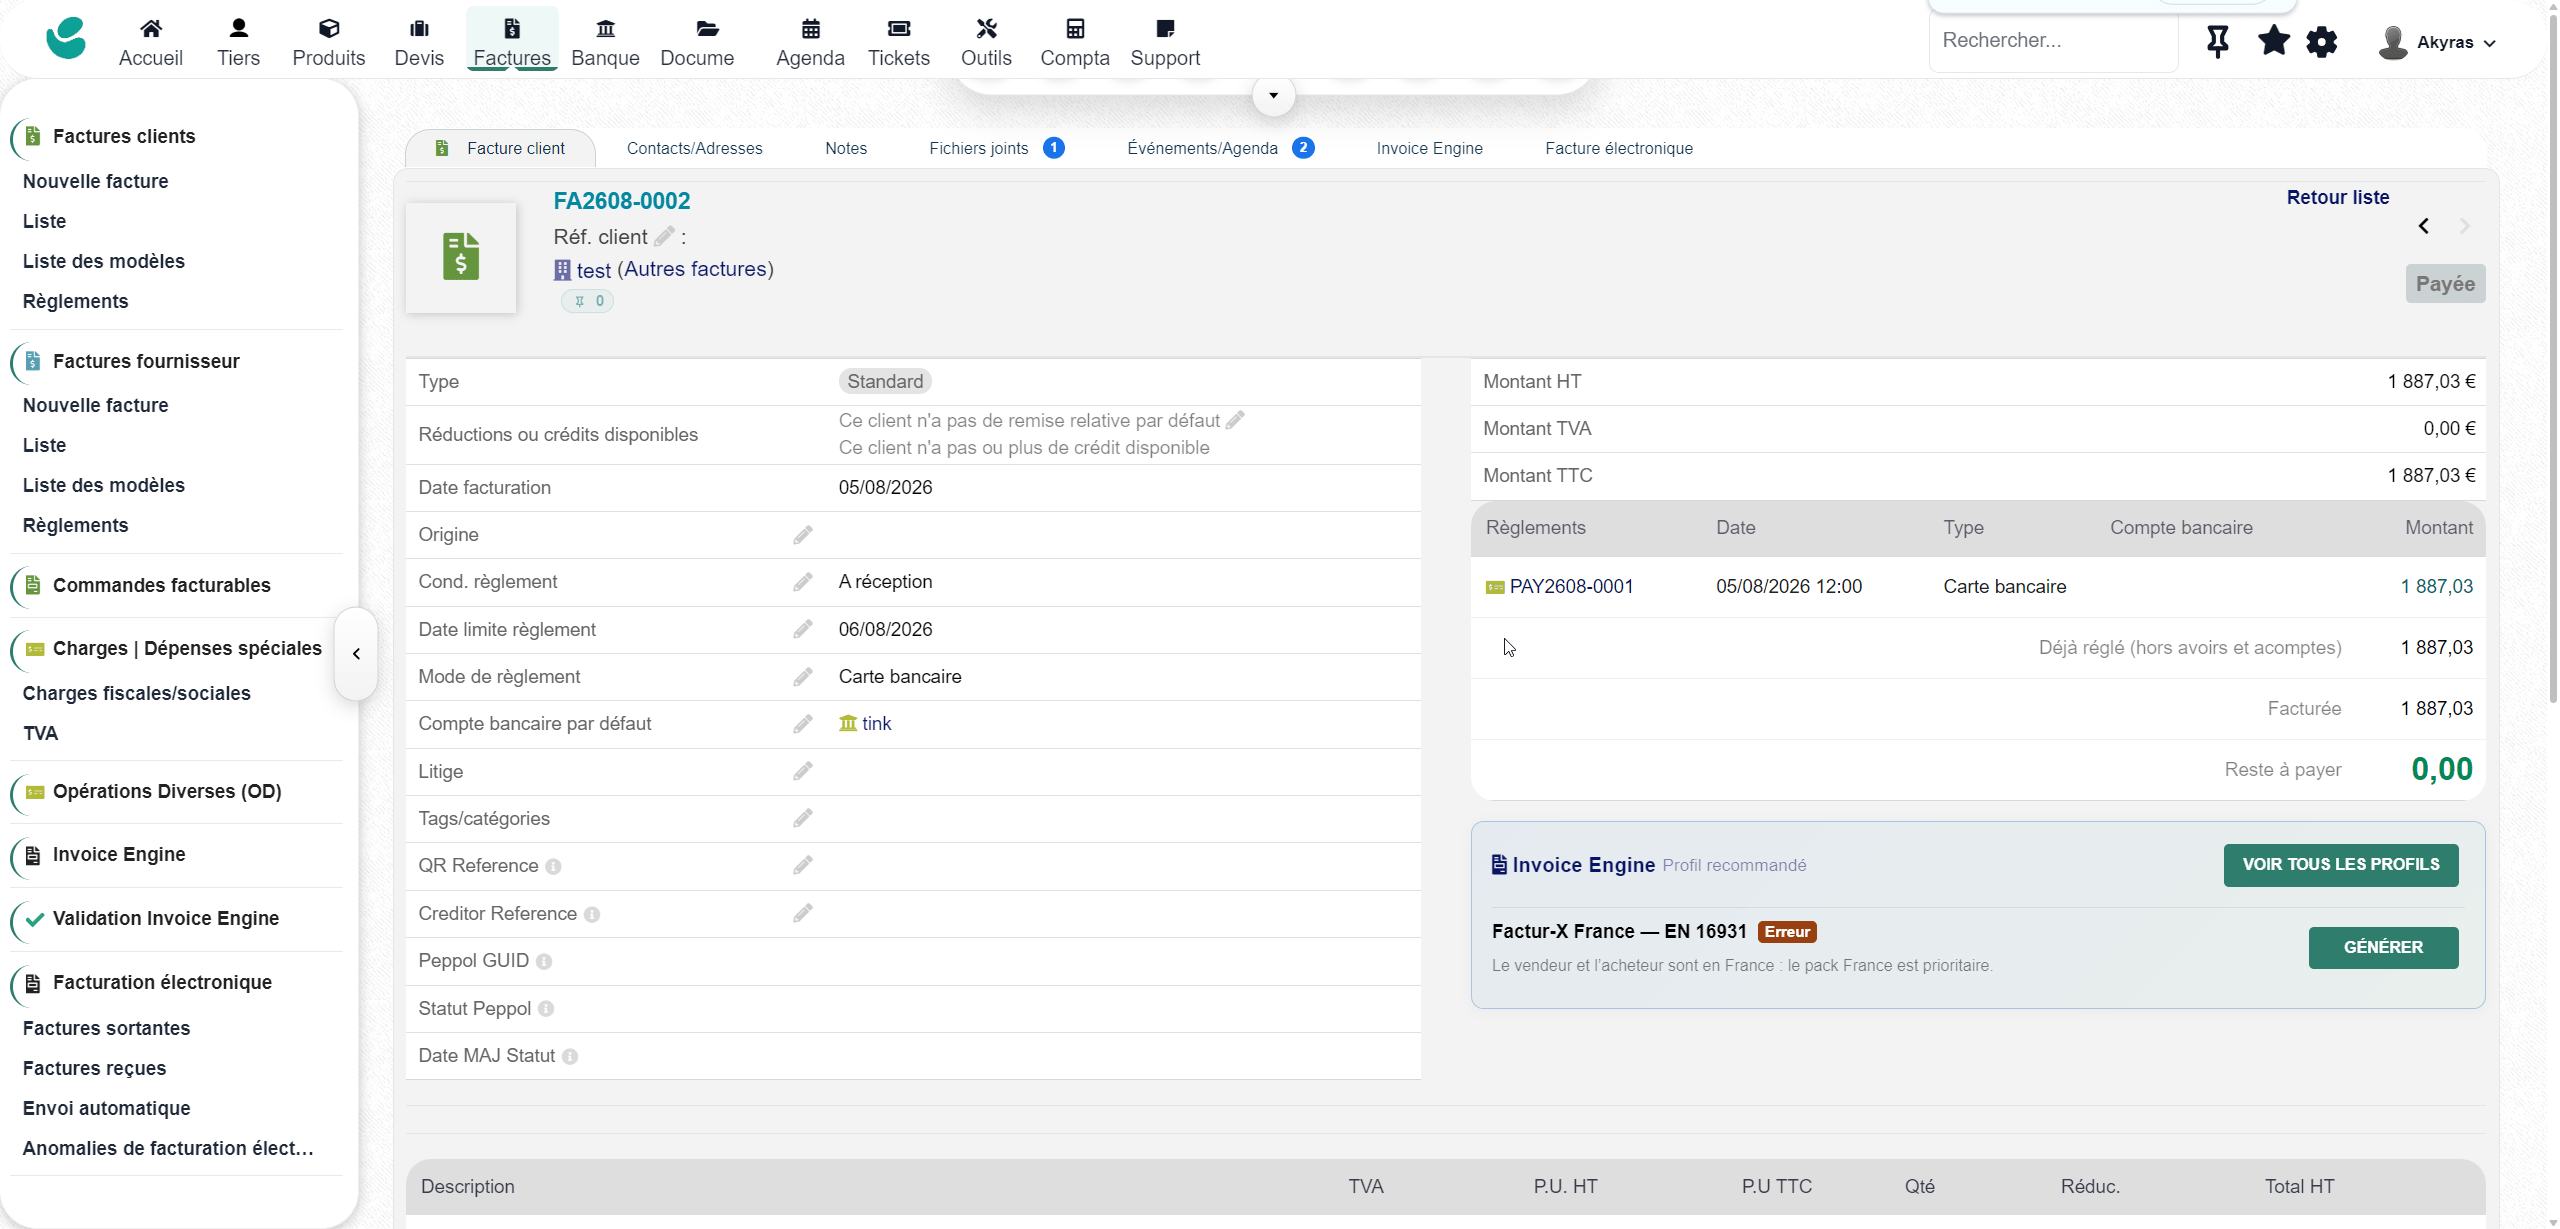
Task: Select the Factures top menu
Action: coord(512,40)
